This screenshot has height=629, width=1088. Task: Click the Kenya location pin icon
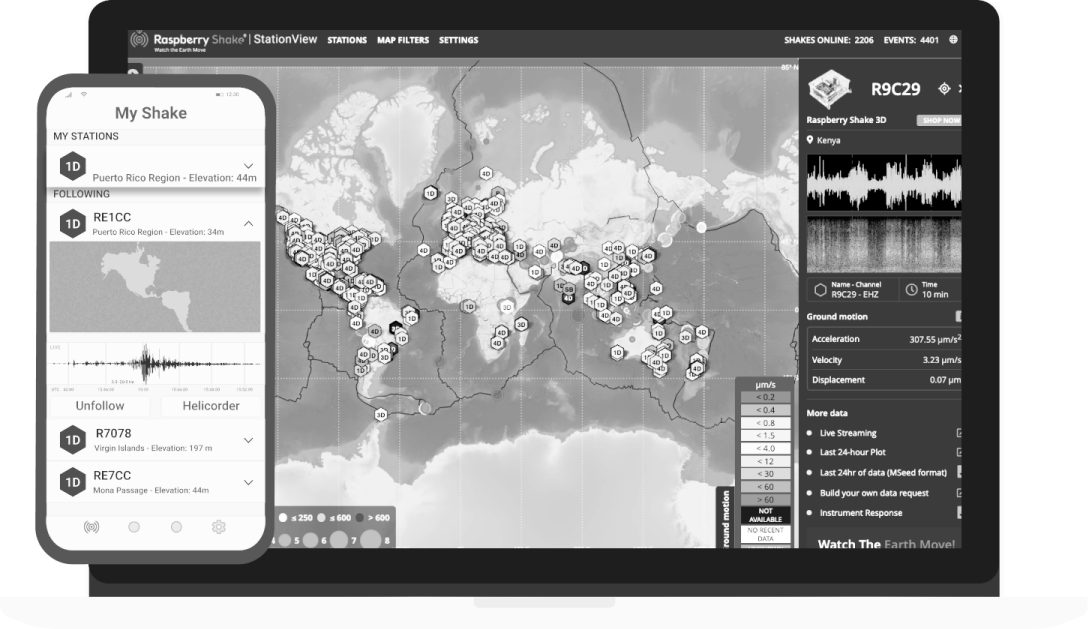810,140
